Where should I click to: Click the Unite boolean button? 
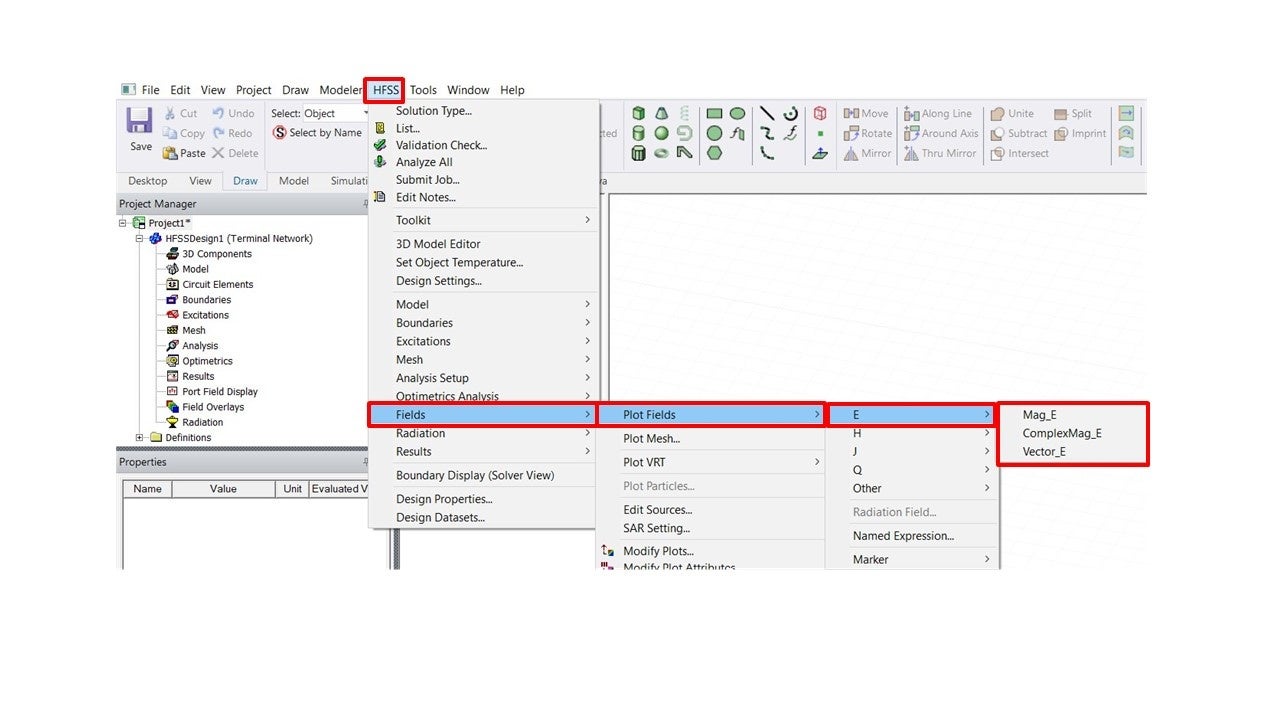(1012, 114)
